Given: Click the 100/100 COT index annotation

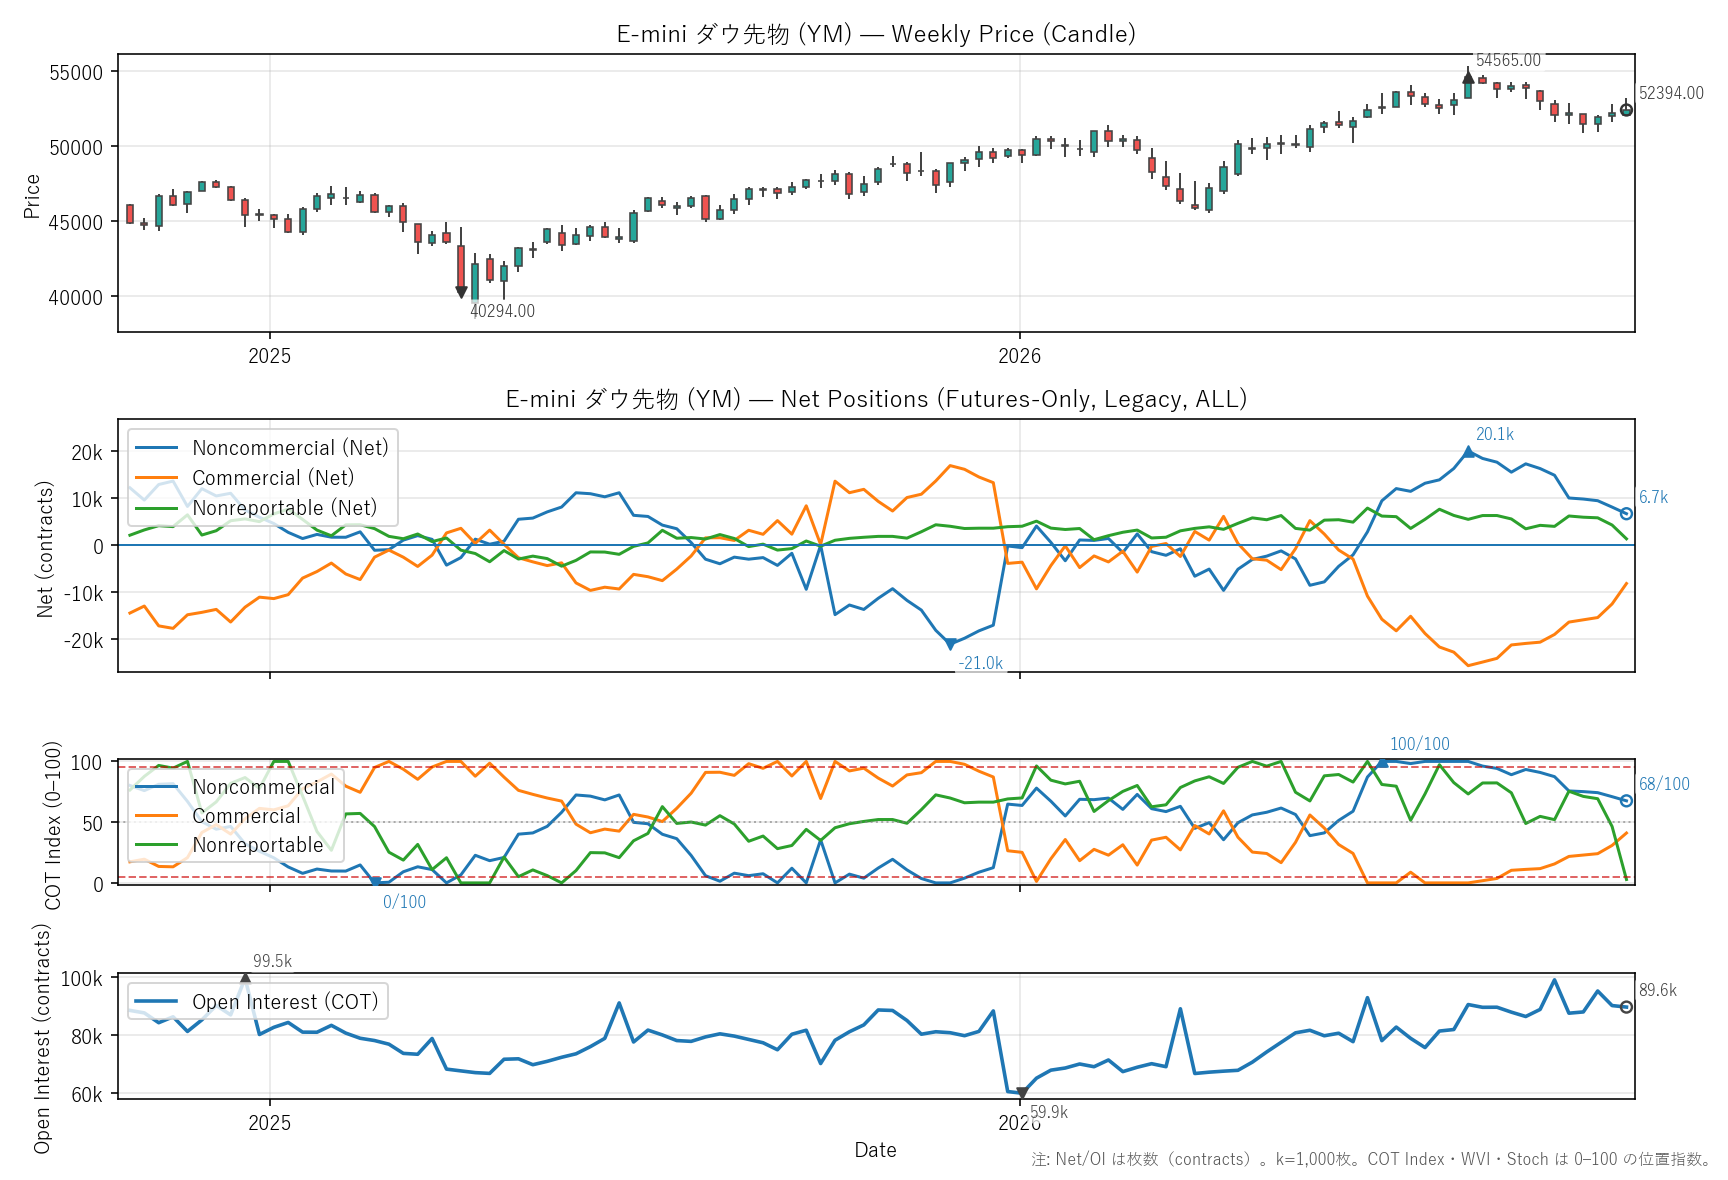Looking at the screenshot, I should pyautogui.click(x=1419, y=744).
